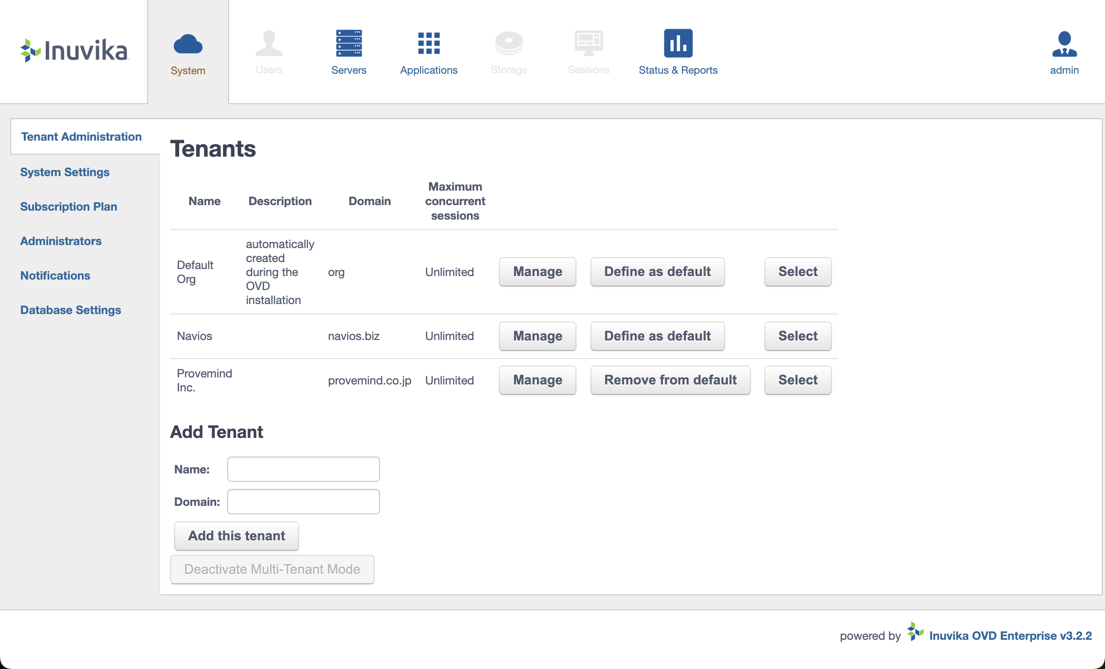Image resolution: width=1105 pixels, height=669 pixels.
Task: Open the Applications grid icon
Action: 428,43
